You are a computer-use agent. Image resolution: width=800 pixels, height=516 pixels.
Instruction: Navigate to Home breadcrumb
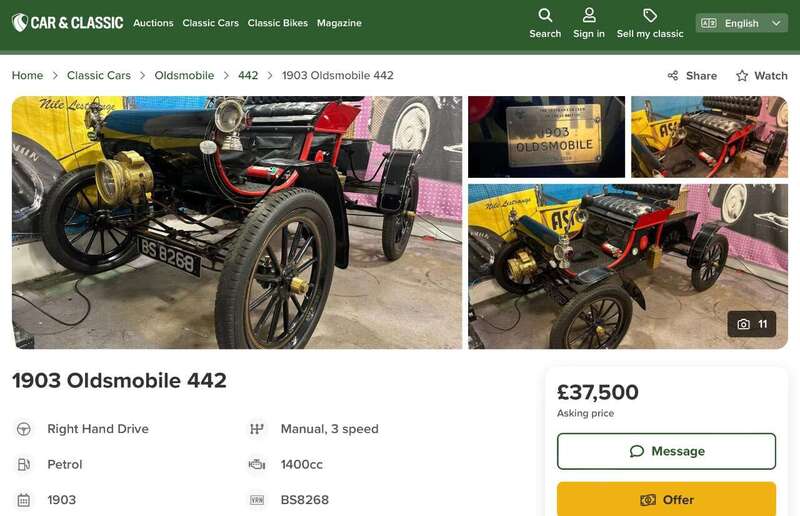click(x=27, y=76)
